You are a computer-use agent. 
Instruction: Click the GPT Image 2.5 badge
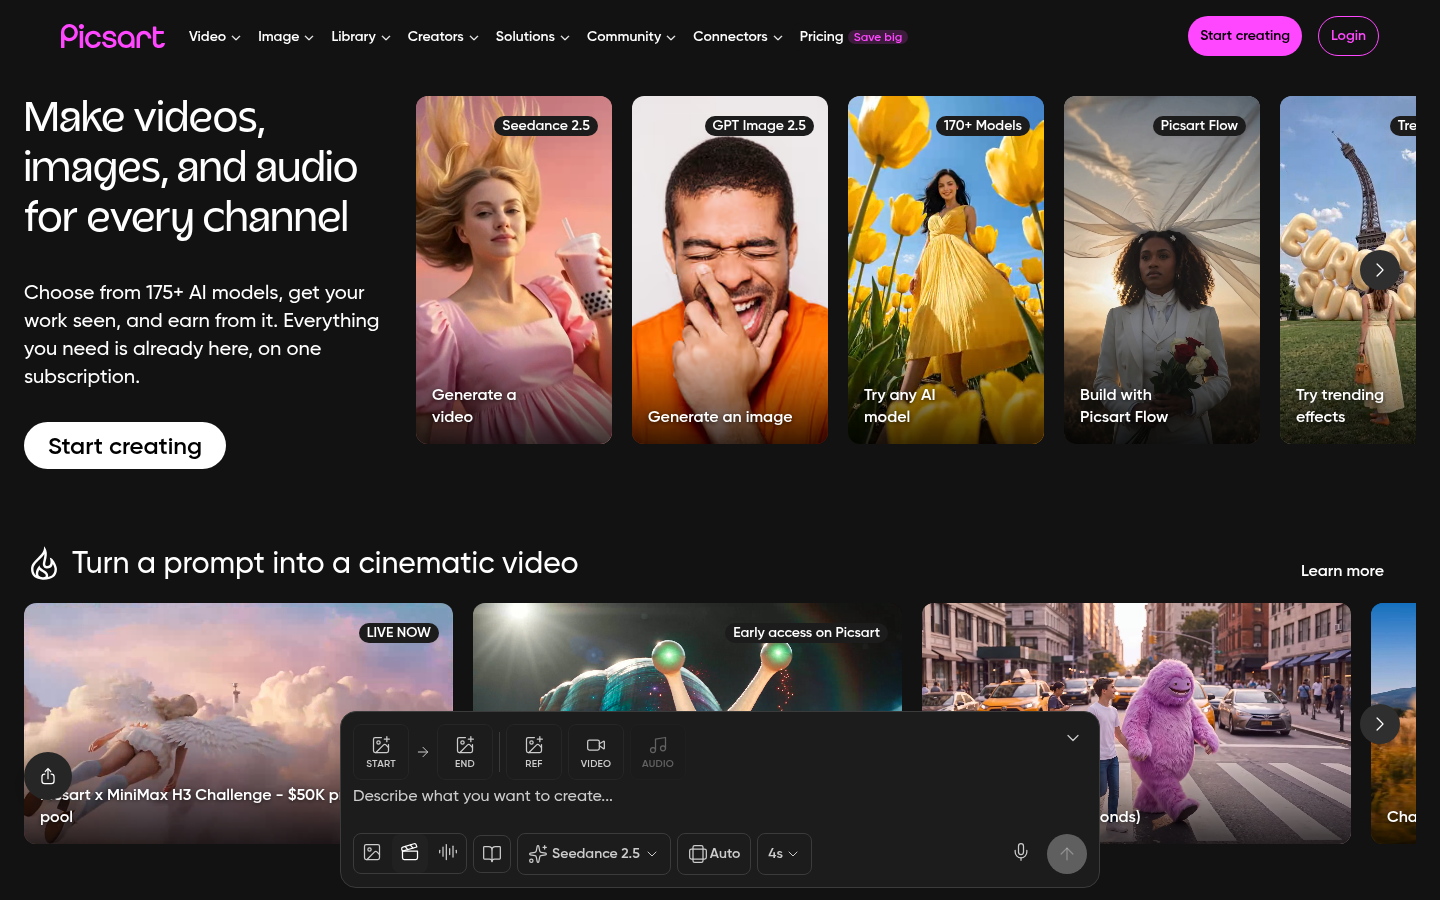pyautogui.click(x=759, y=126)
